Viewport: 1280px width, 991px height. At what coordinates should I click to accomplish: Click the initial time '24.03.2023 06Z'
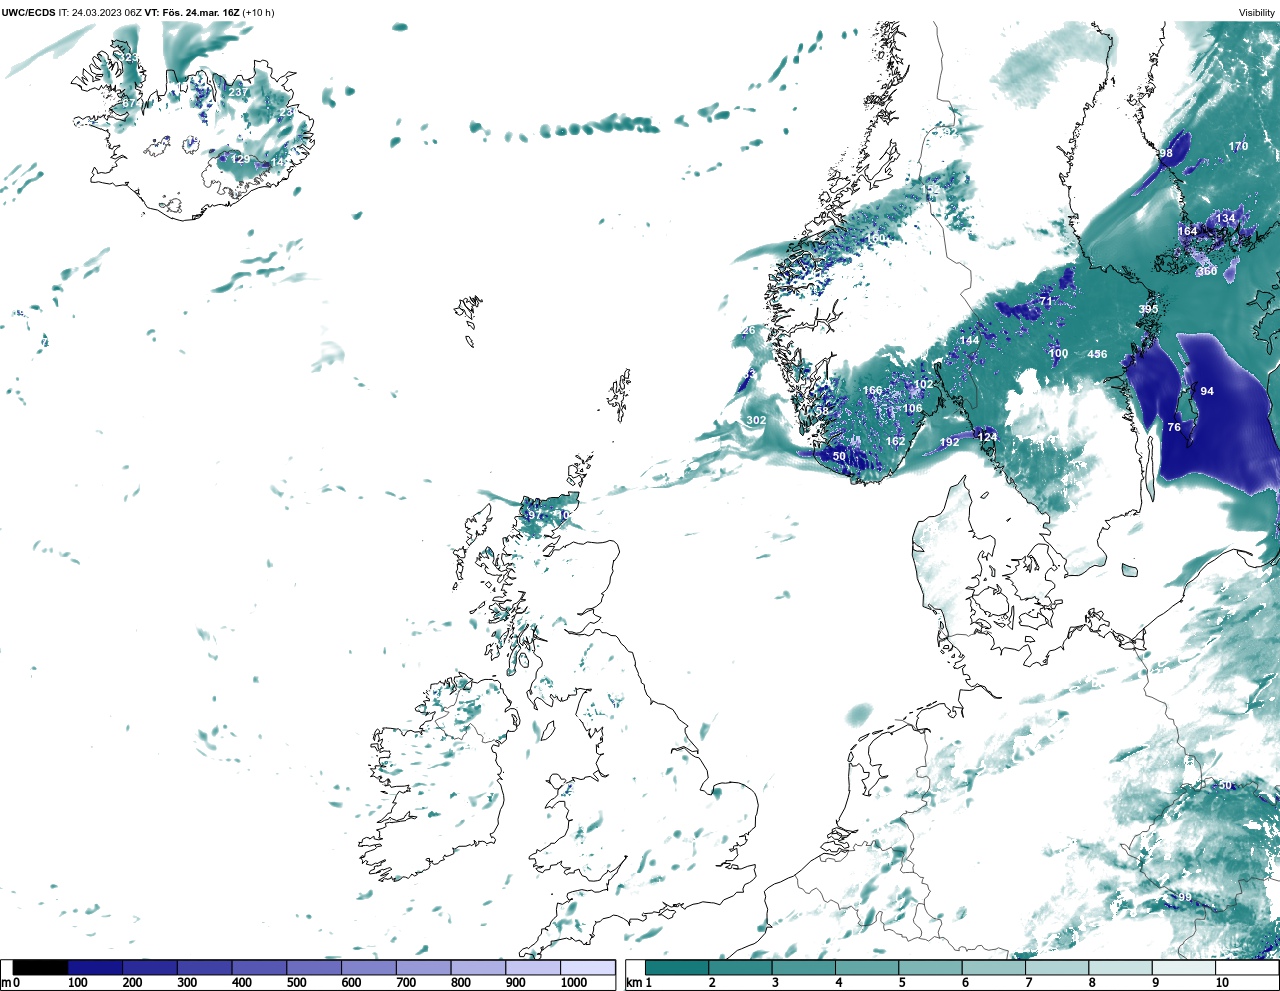[x=107, y=12]
